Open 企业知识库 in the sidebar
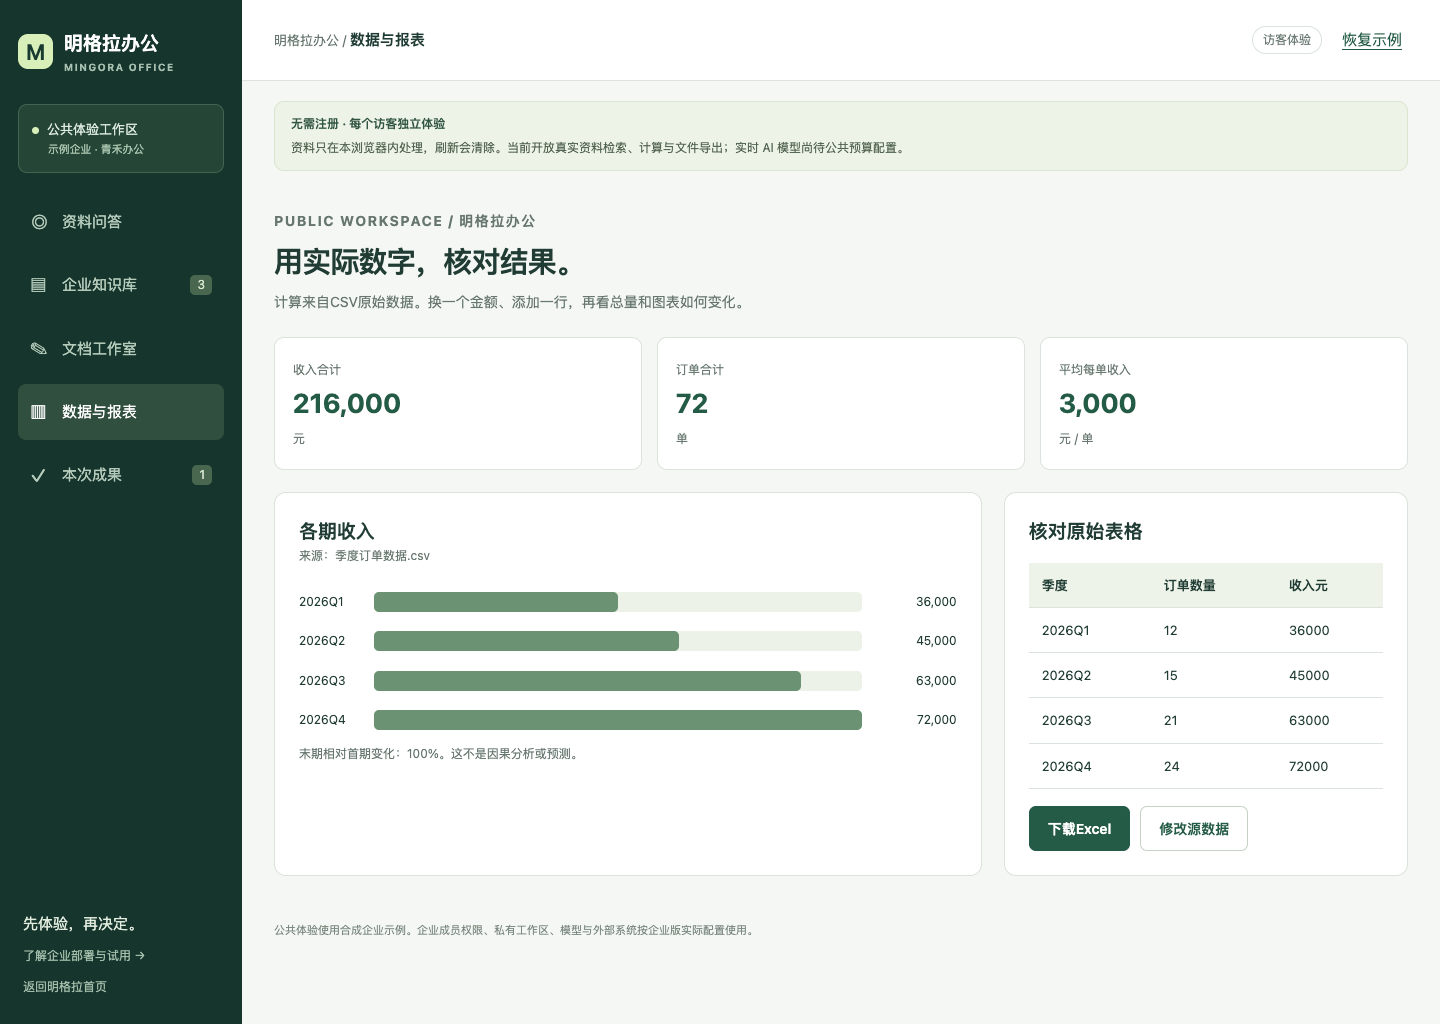This screenshot has height=1024, width=1440. point(121,285)
